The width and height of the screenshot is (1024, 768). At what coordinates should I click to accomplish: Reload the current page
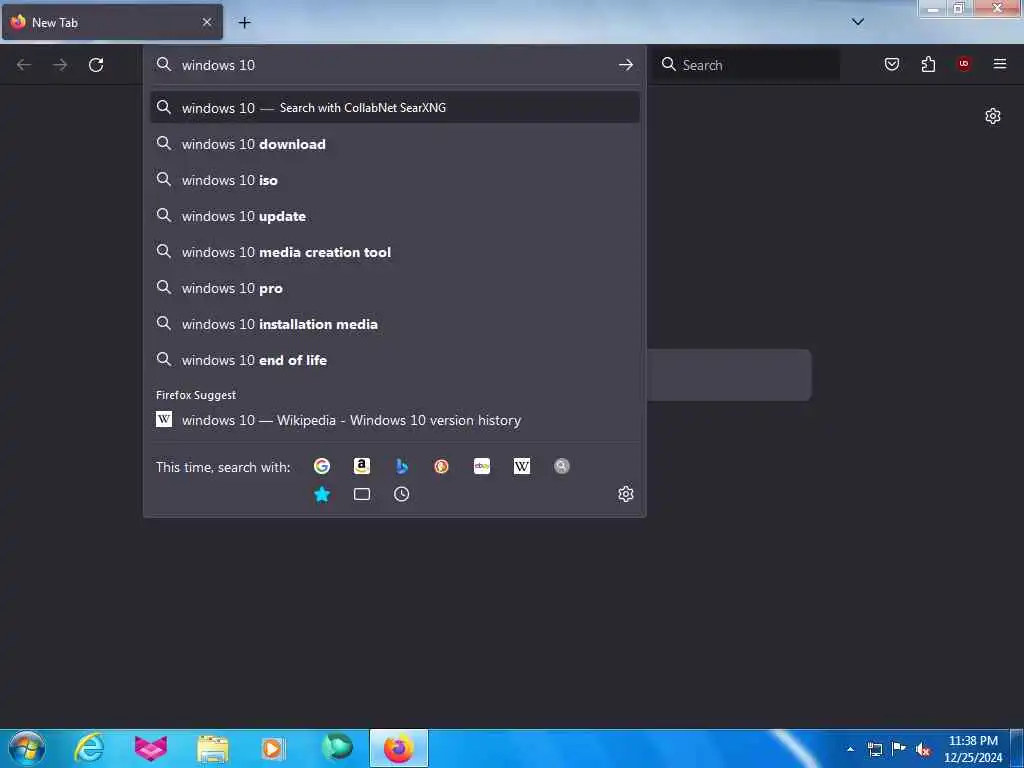[x=96, y=65]
